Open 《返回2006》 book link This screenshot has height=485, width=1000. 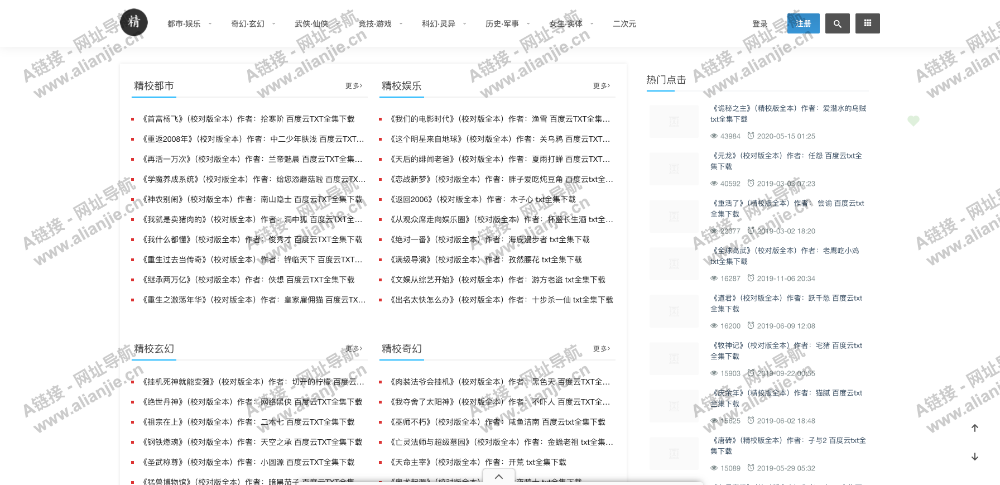pos(482,199)
